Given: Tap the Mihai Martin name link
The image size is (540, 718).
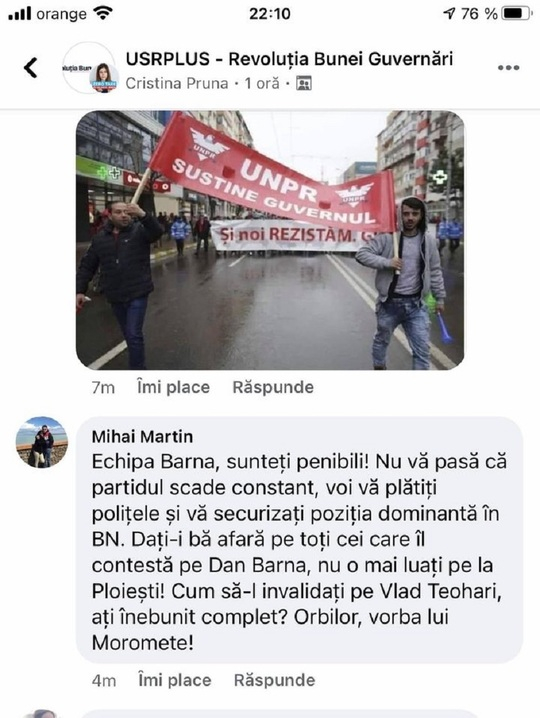Looking at the screenshot, I should (142, 436).
